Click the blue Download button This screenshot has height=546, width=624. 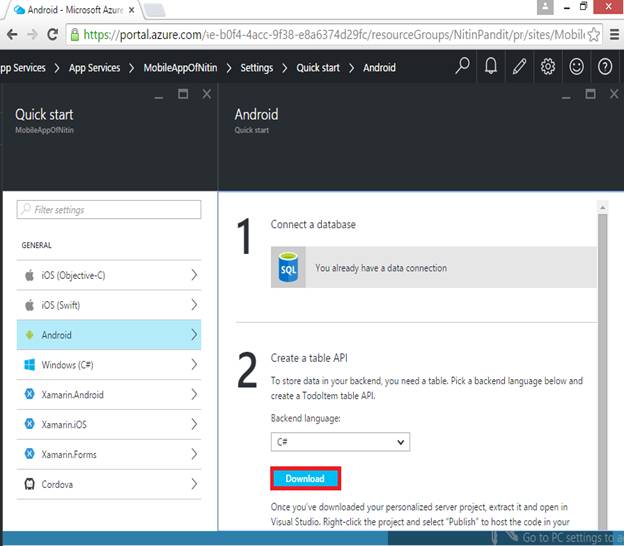click(305, 478)
